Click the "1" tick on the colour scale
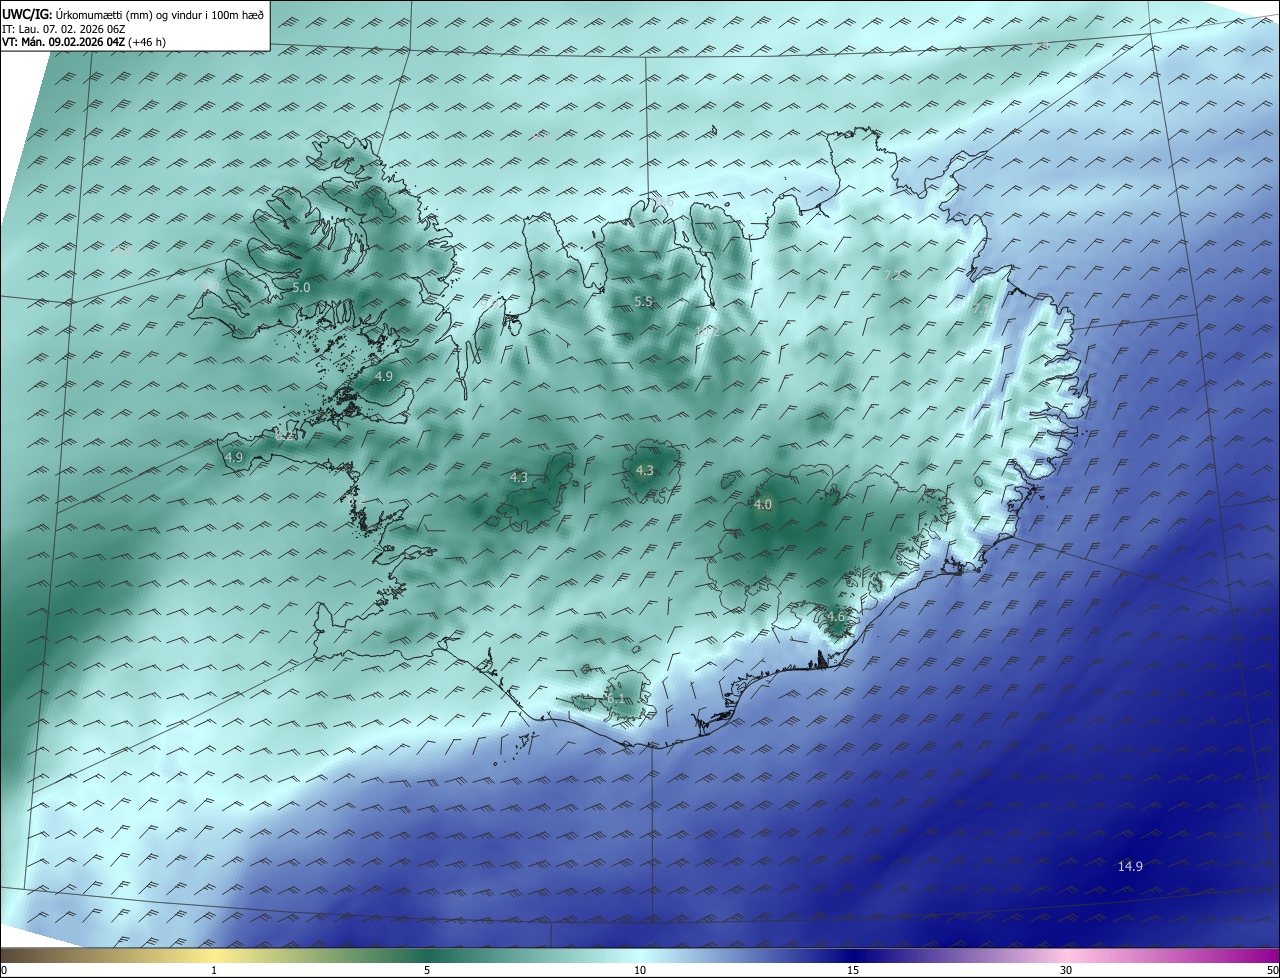The height and width of the screenshot is (978, 1280). pyautogui.click(x=214, y=970)
